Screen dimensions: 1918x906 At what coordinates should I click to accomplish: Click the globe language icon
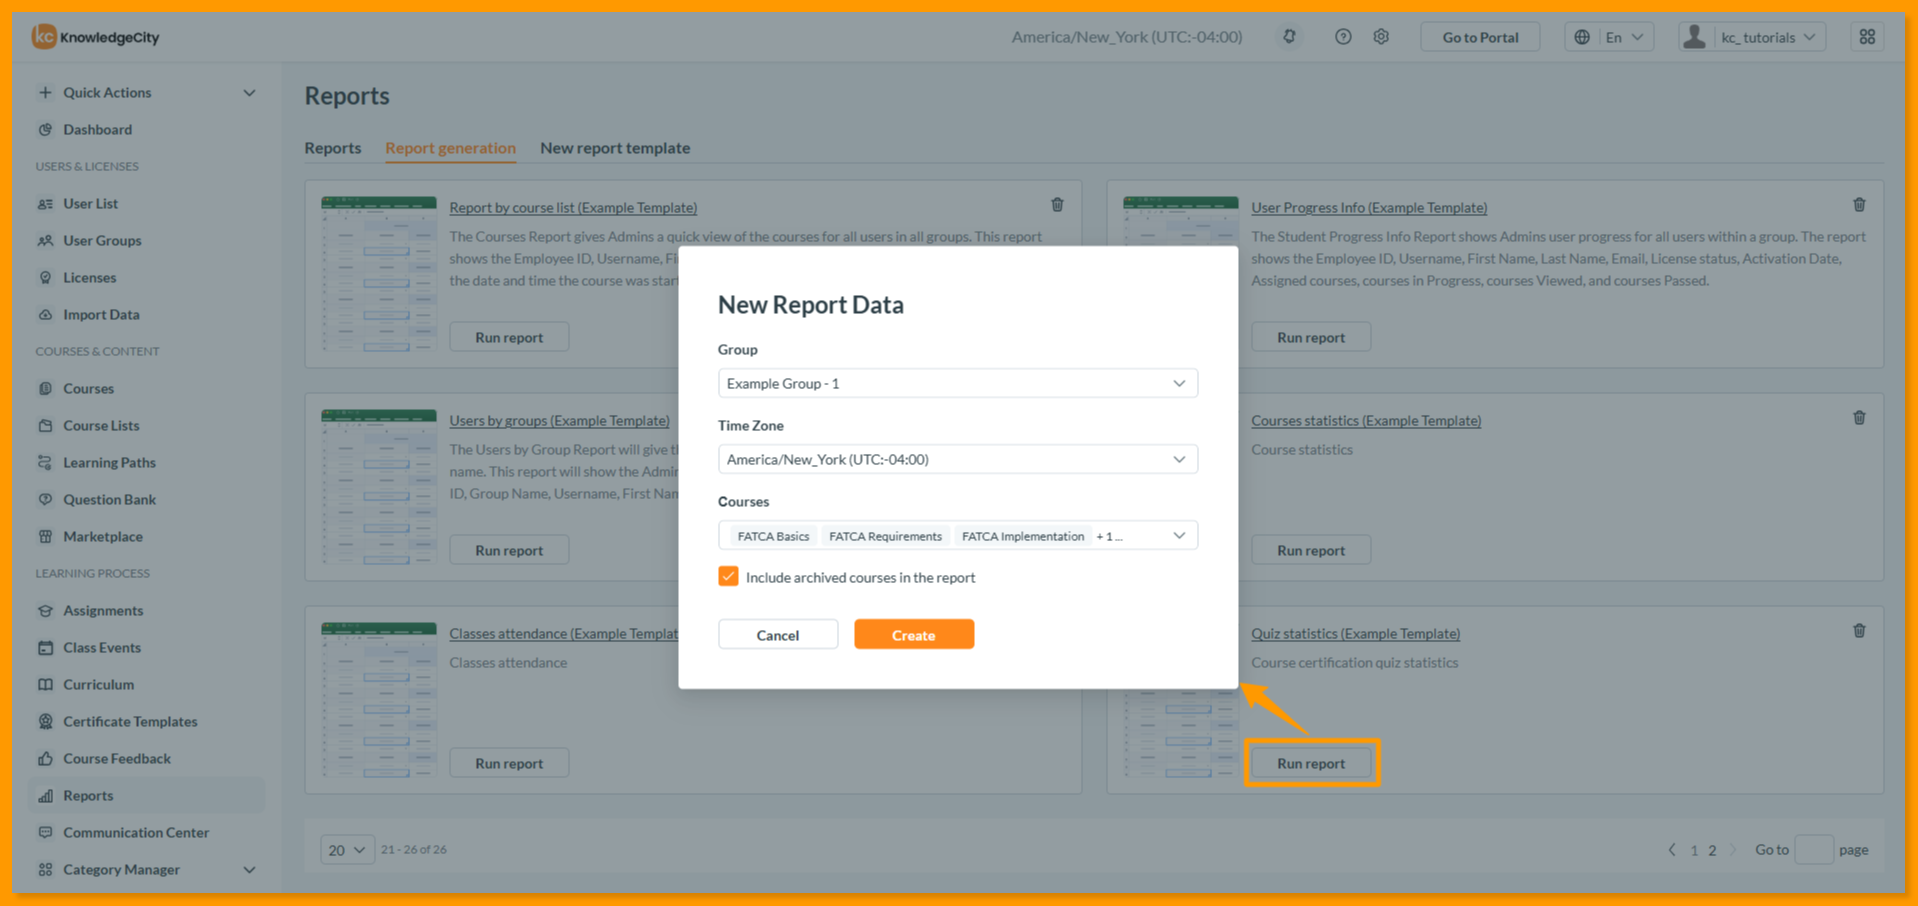tap(1582, 37)
